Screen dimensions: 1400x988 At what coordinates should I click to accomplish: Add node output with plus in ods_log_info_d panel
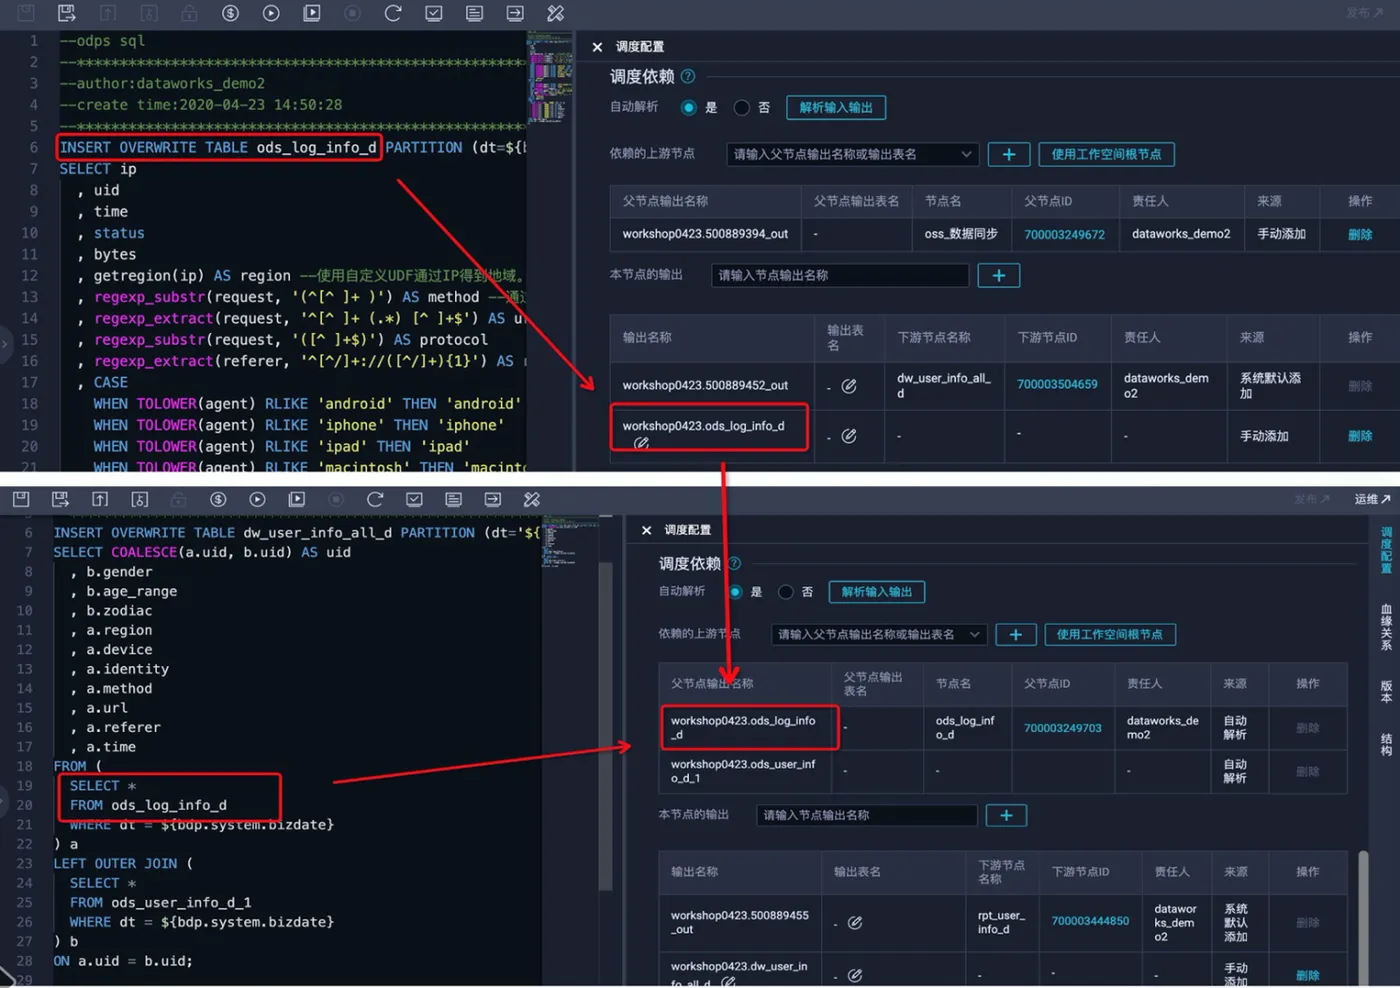pyautogui.click(x=998, y=275)
